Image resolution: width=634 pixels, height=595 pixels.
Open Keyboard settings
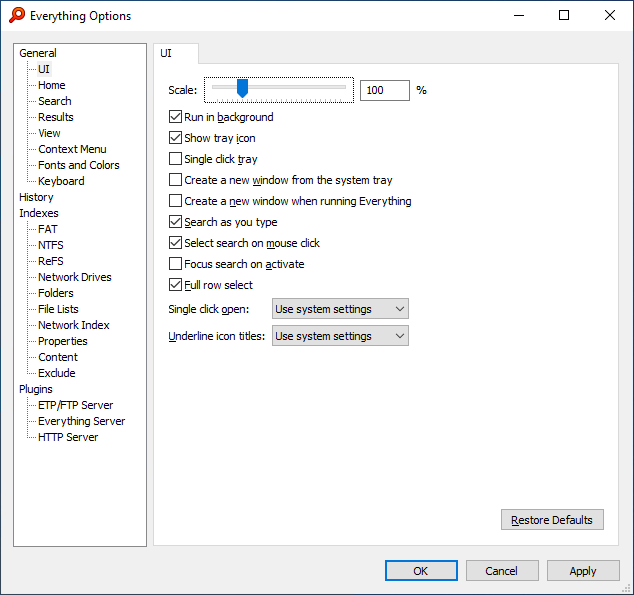point(61,181)
